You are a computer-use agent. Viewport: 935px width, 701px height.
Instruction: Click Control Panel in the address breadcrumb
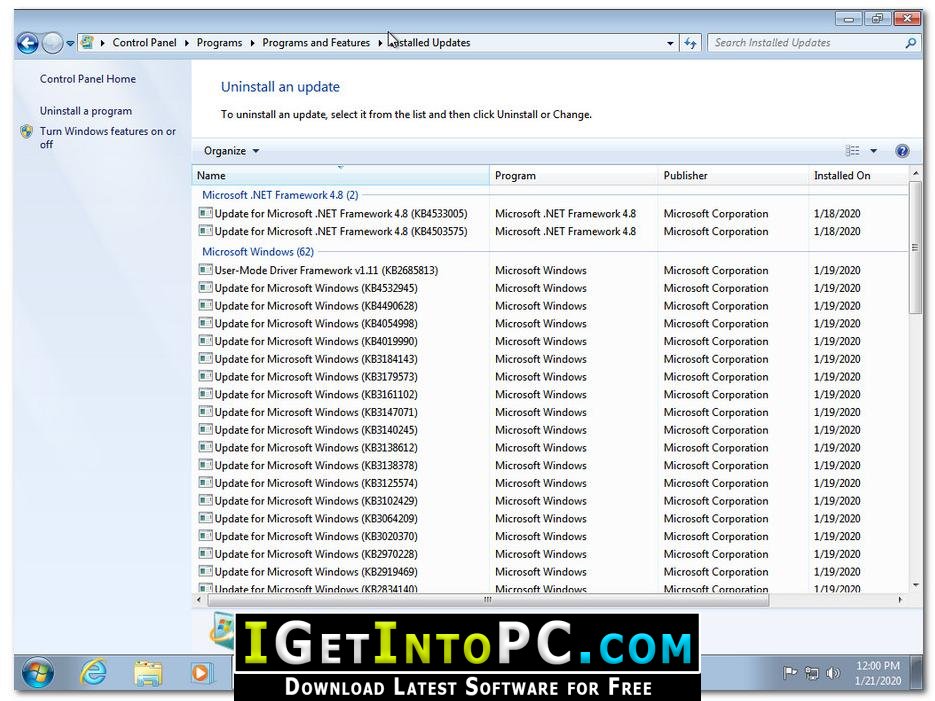(x=144, y=43)
